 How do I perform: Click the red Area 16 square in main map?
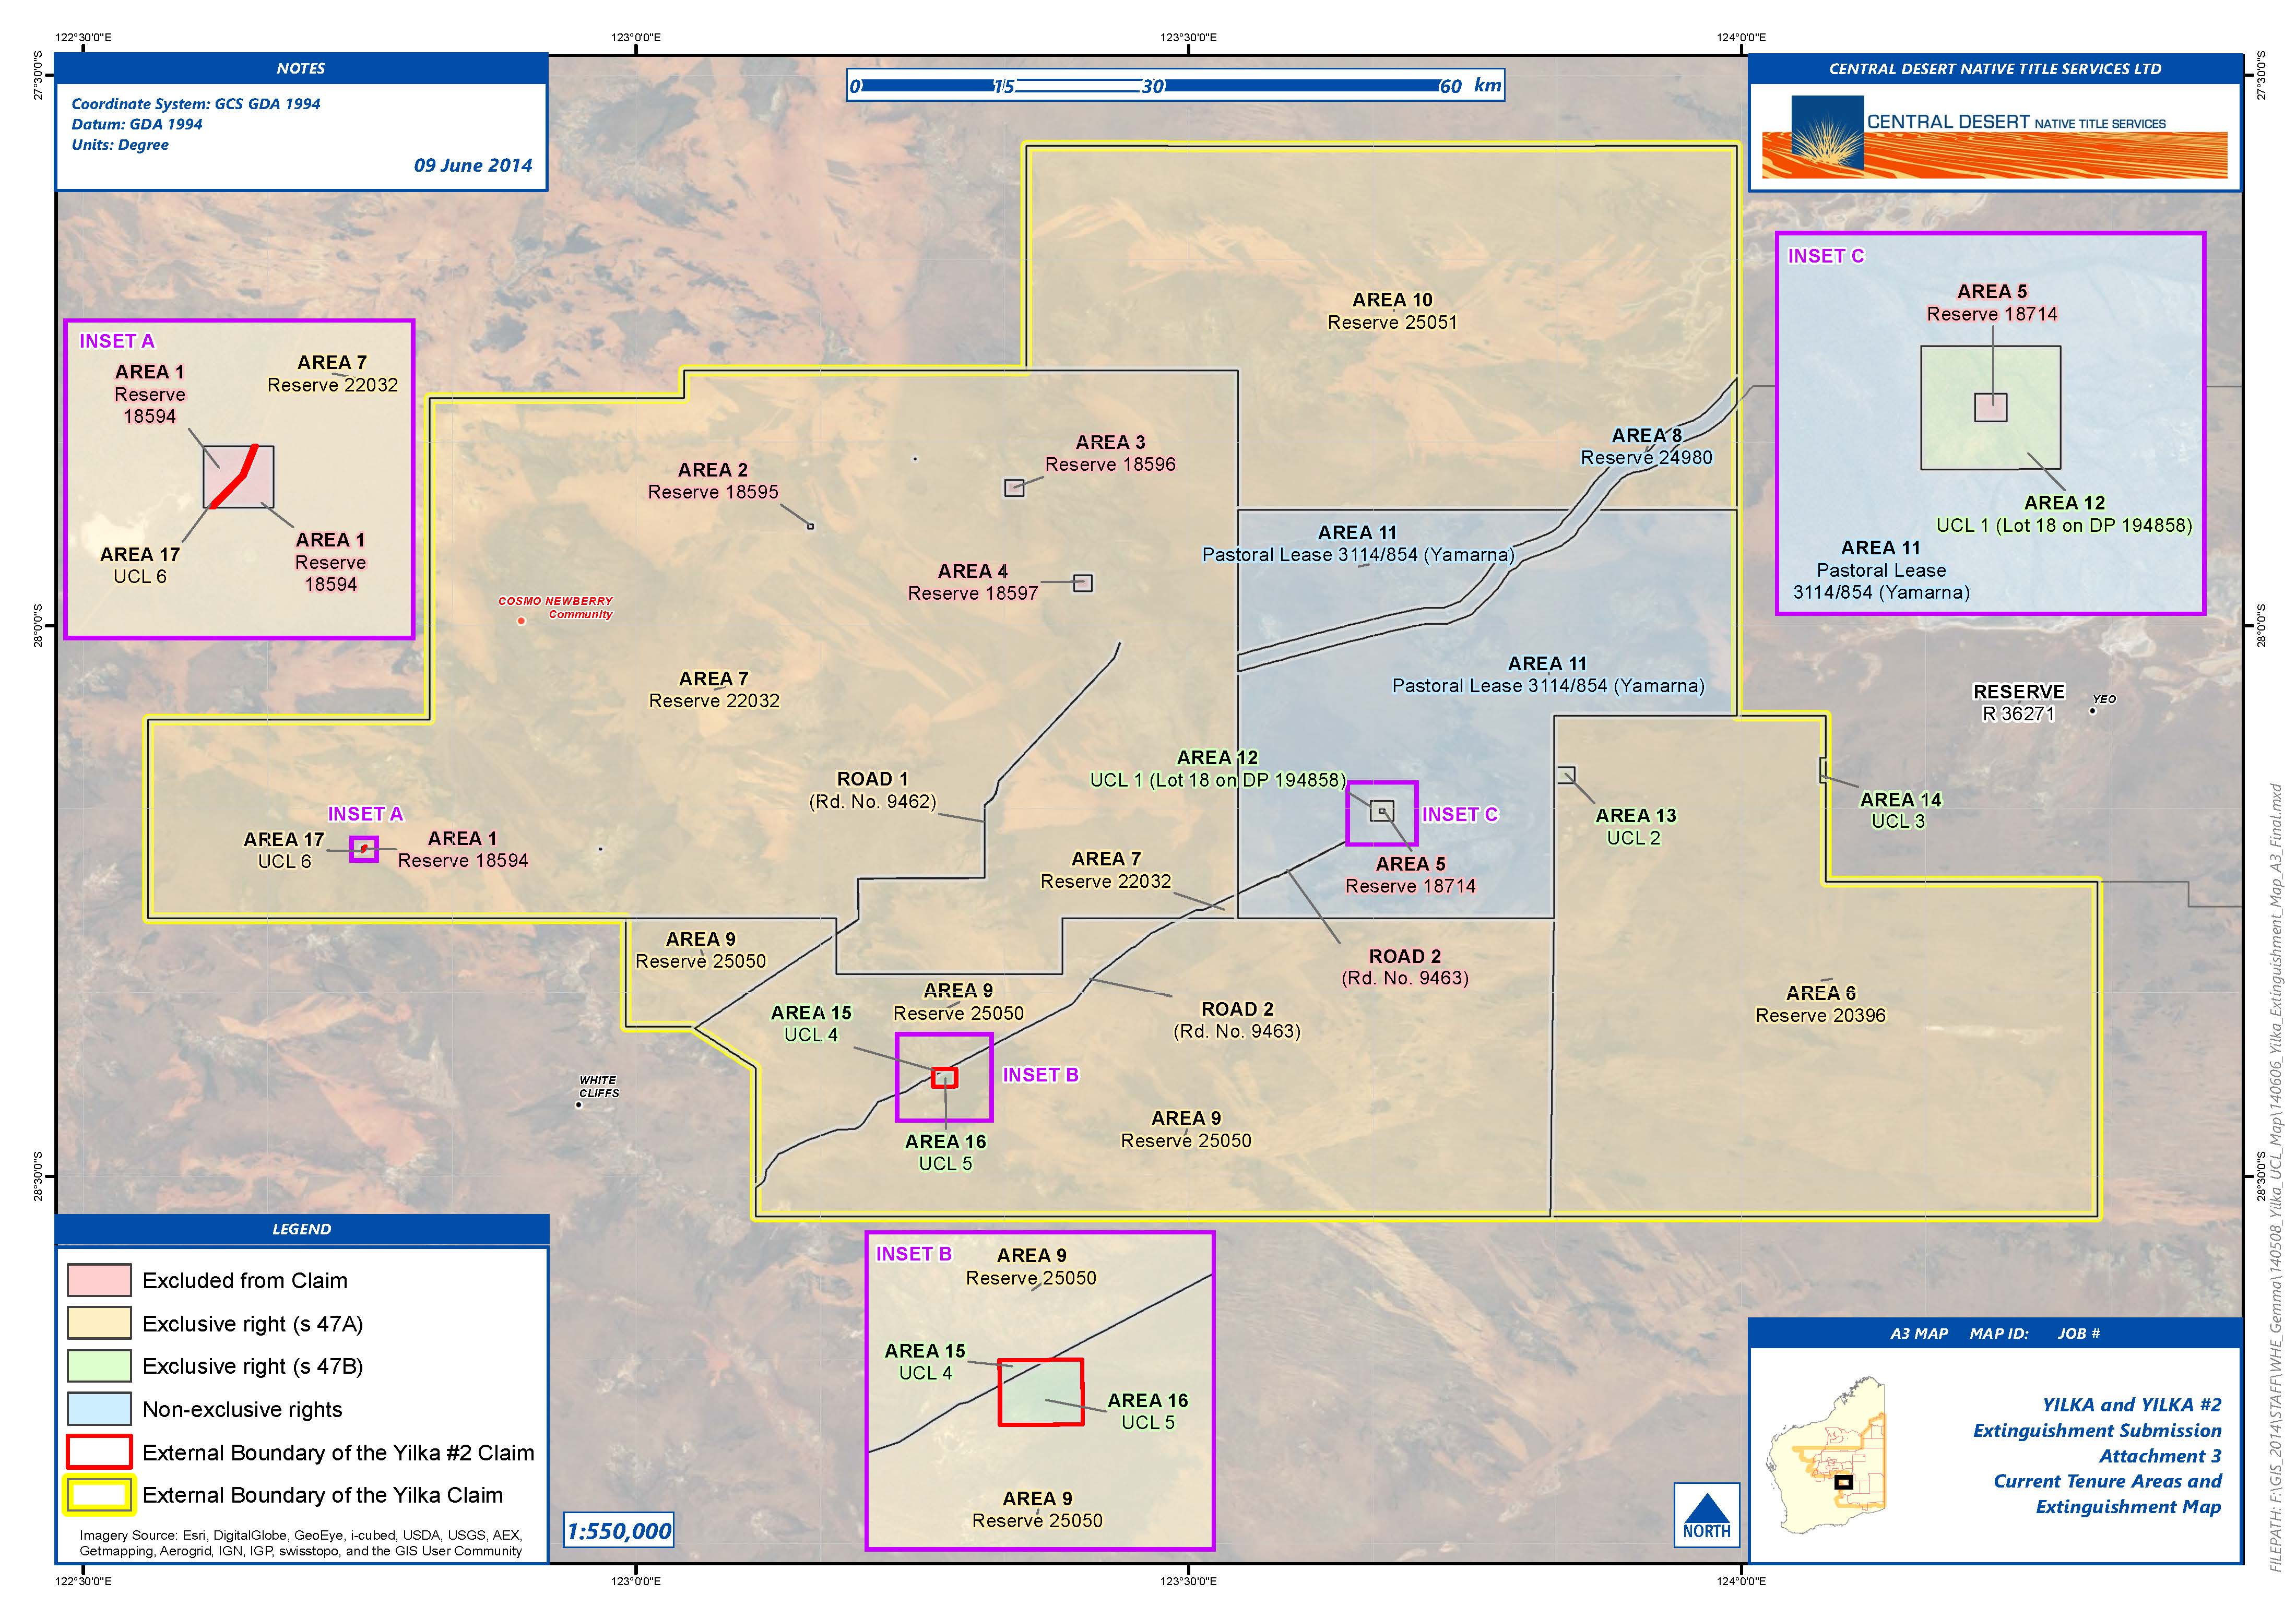[944, 1078]
